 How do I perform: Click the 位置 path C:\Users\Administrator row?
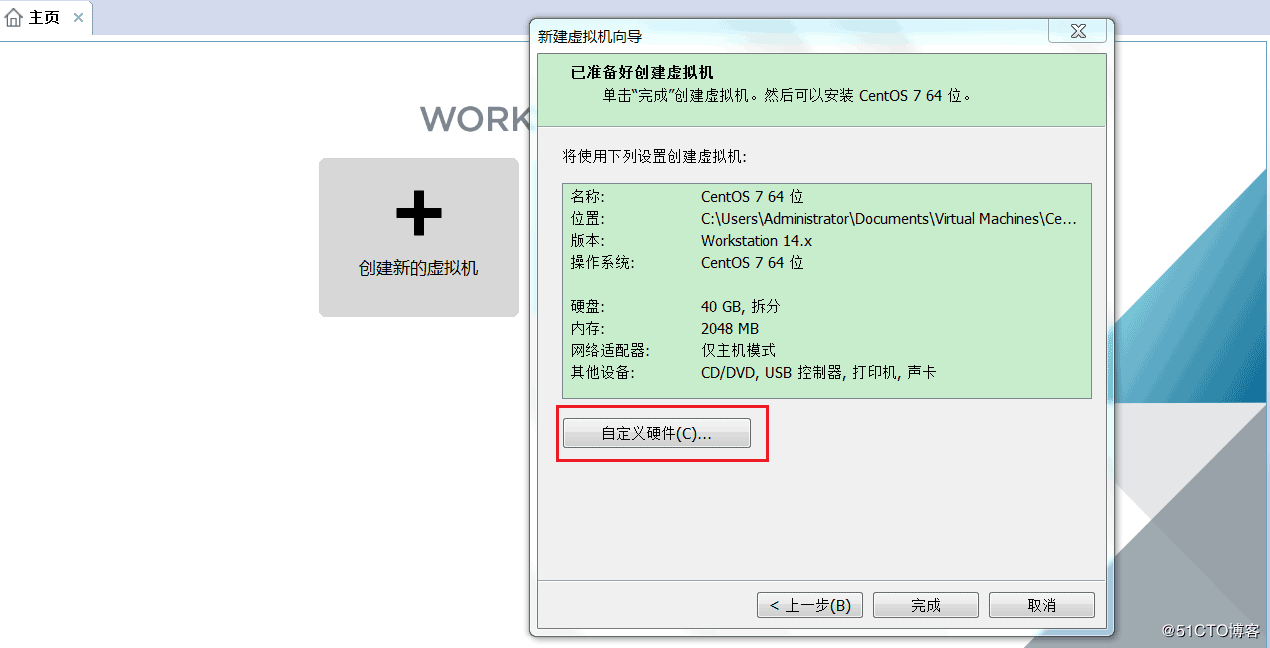tap(826, 219)
